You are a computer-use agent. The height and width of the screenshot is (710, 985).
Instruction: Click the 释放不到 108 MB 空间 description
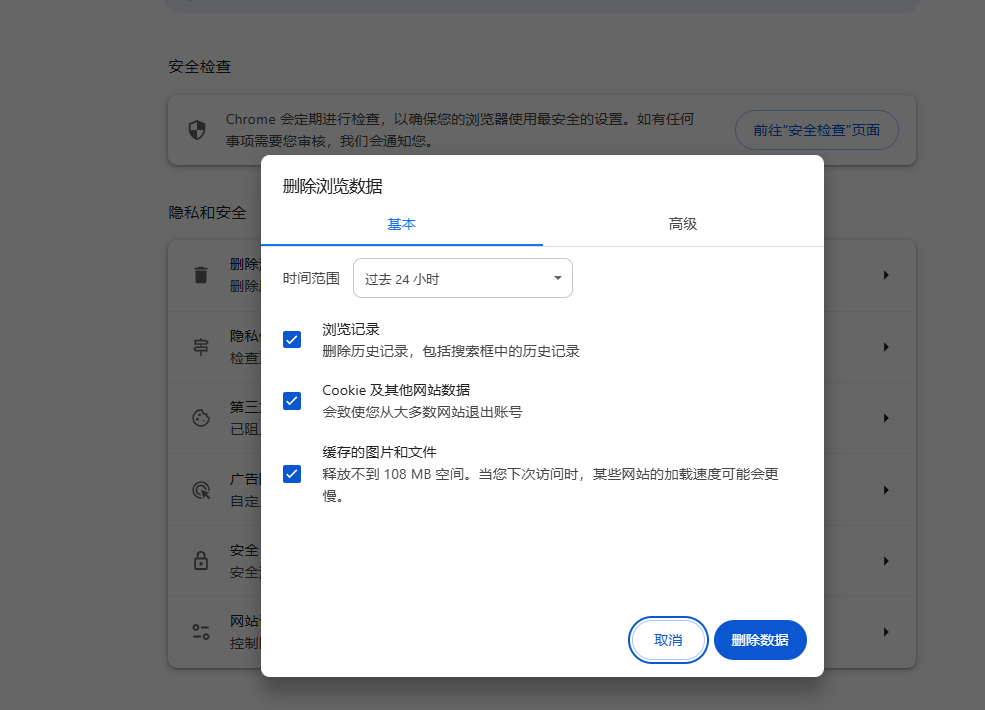(550, 485)
